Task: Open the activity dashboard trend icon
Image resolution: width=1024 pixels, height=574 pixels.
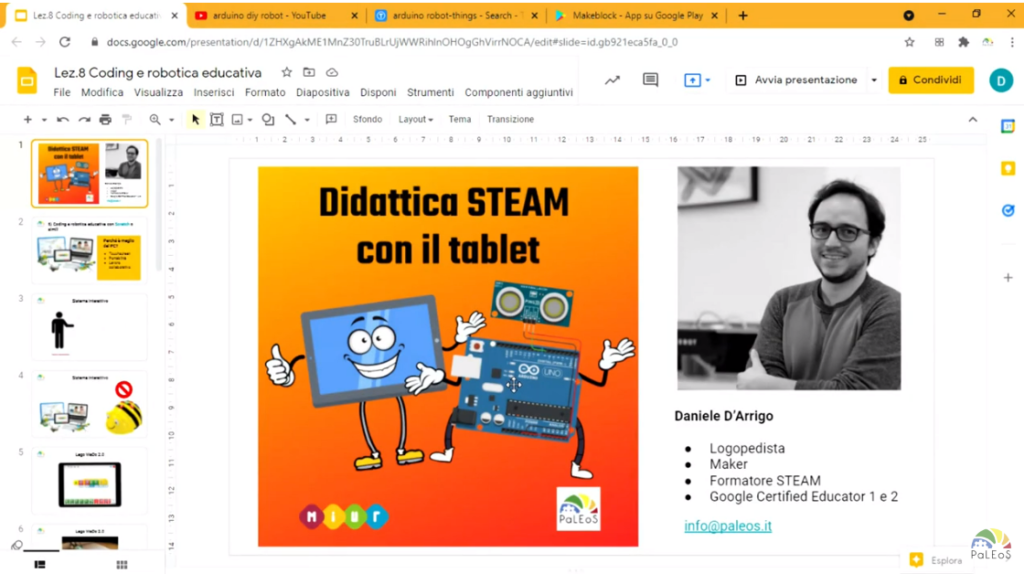Action: 612,80
